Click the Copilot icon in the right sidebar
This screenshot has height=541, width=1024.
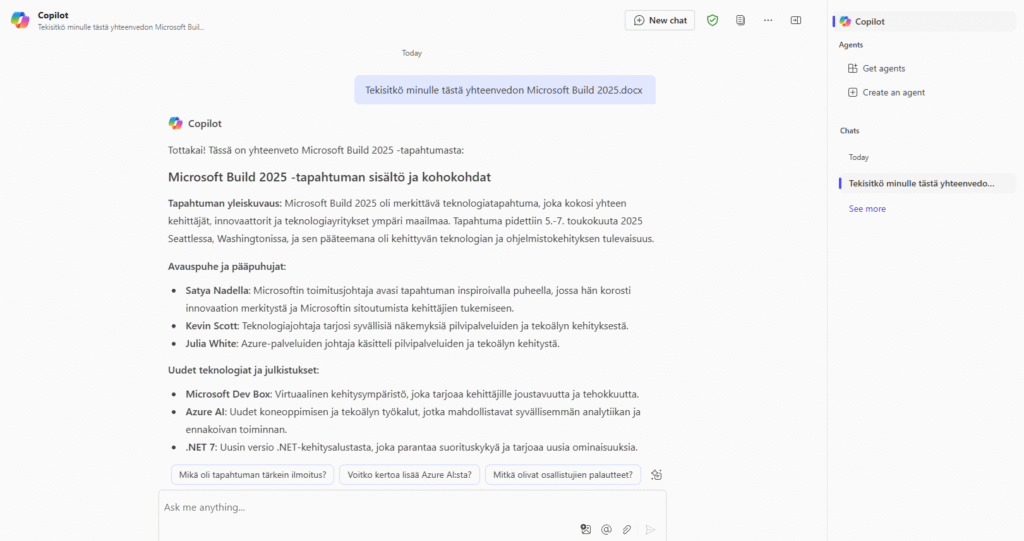click(x=846, y=22)
